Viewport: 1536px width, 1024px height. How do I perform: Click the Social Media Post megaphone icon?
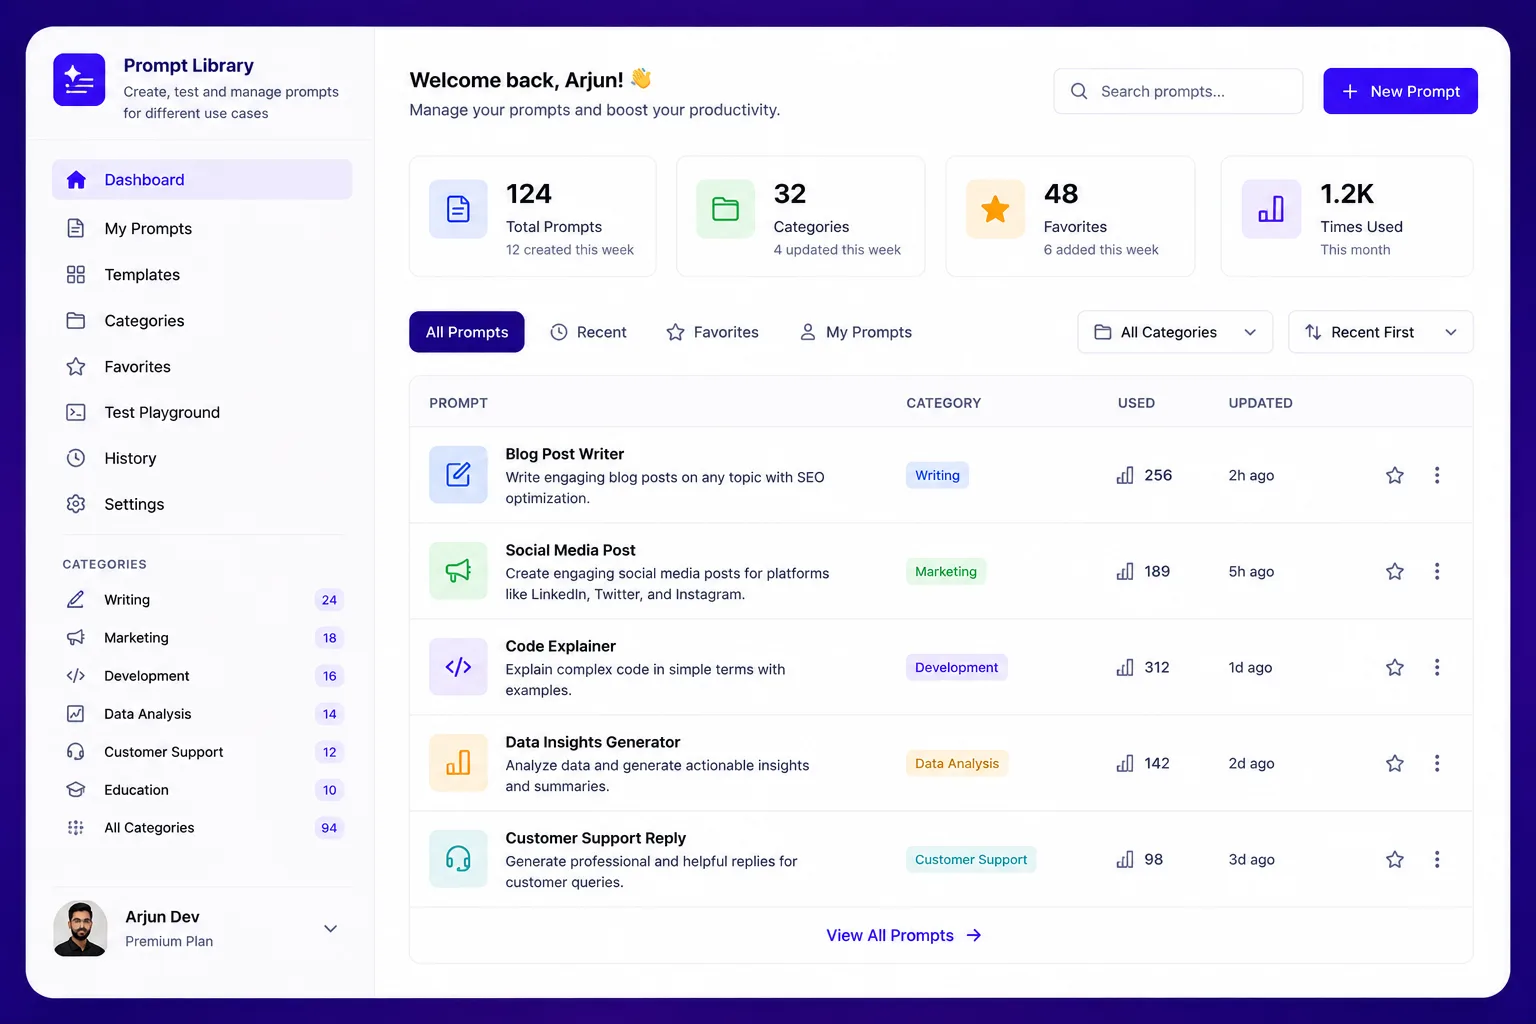pos(458,570)
